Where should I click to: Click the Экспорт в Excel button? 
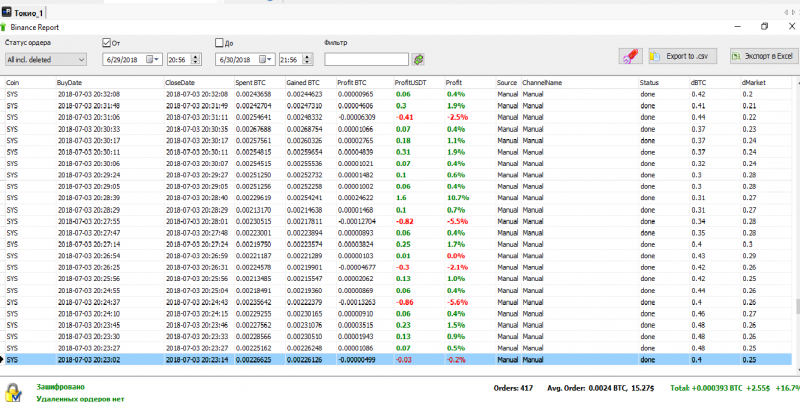click(763, 57)
